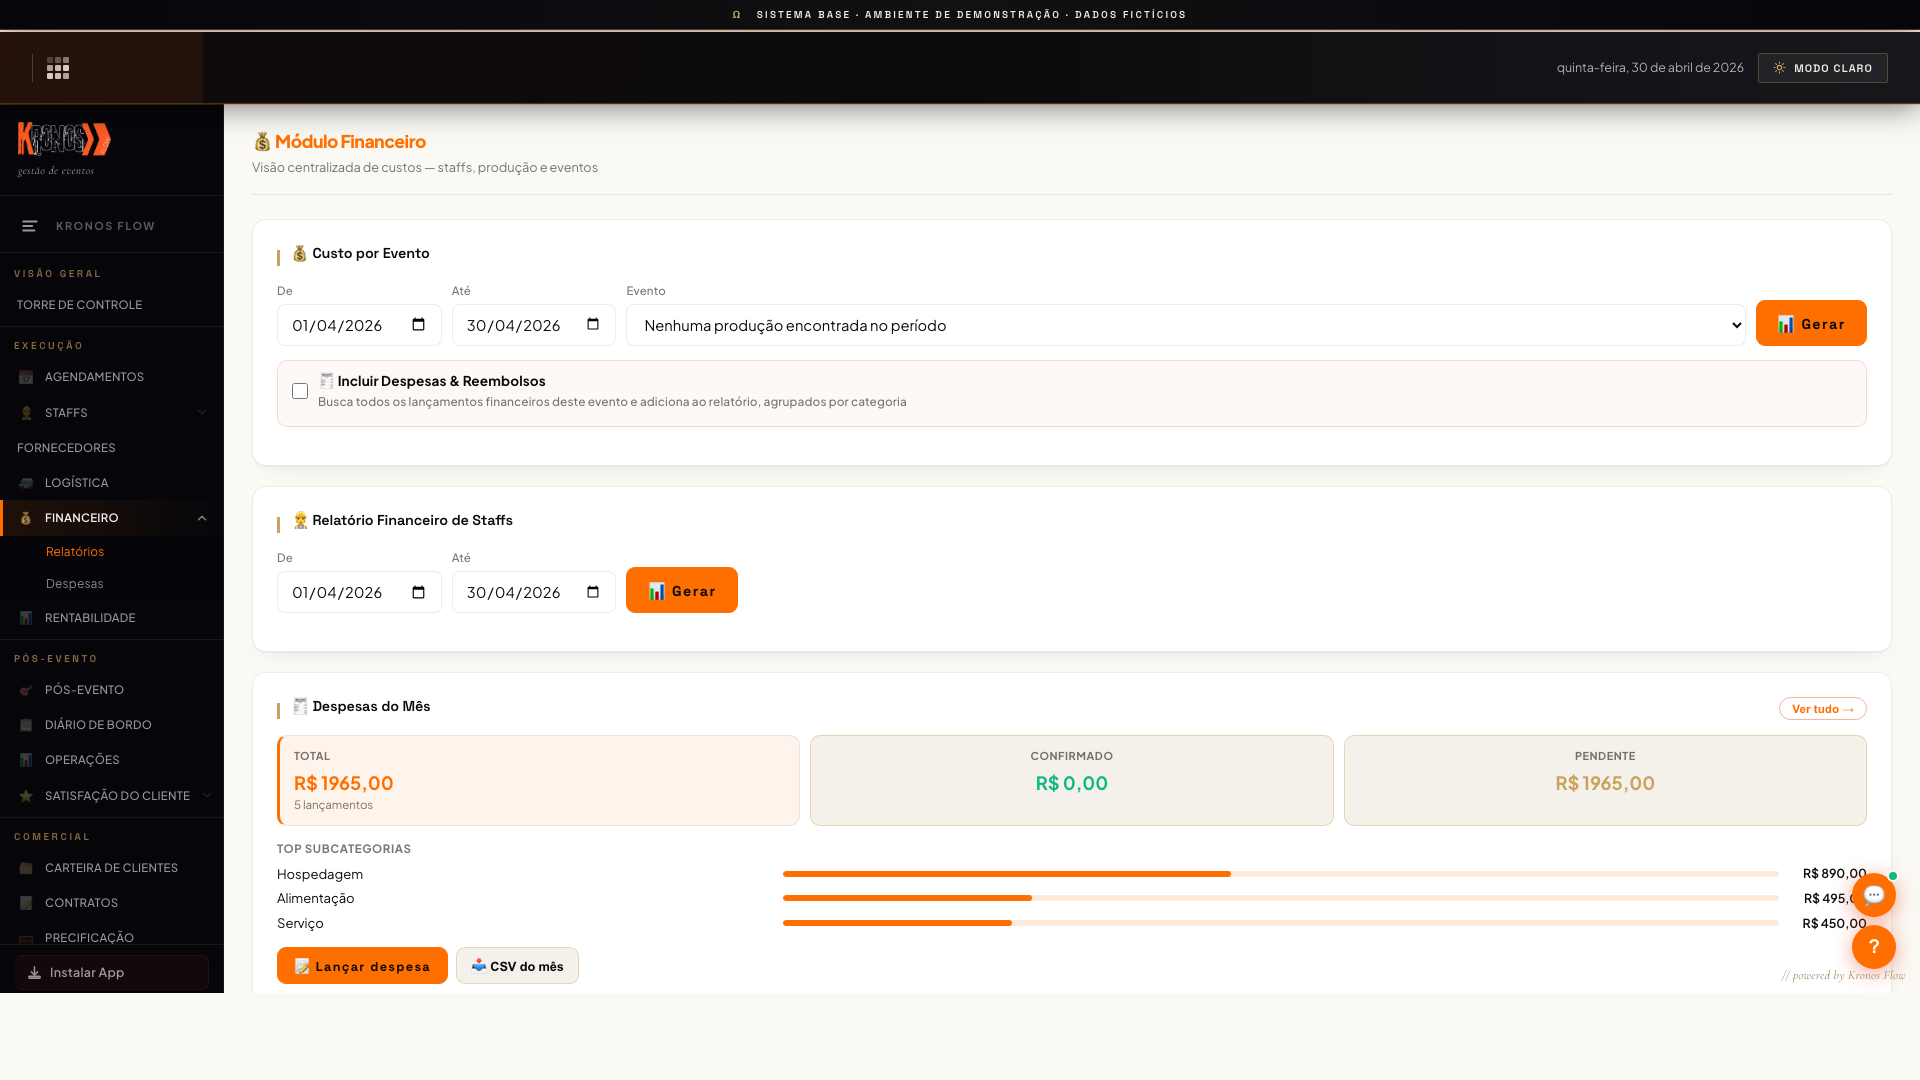Click the R$ 450,00 value

(x=1834, y=923)
